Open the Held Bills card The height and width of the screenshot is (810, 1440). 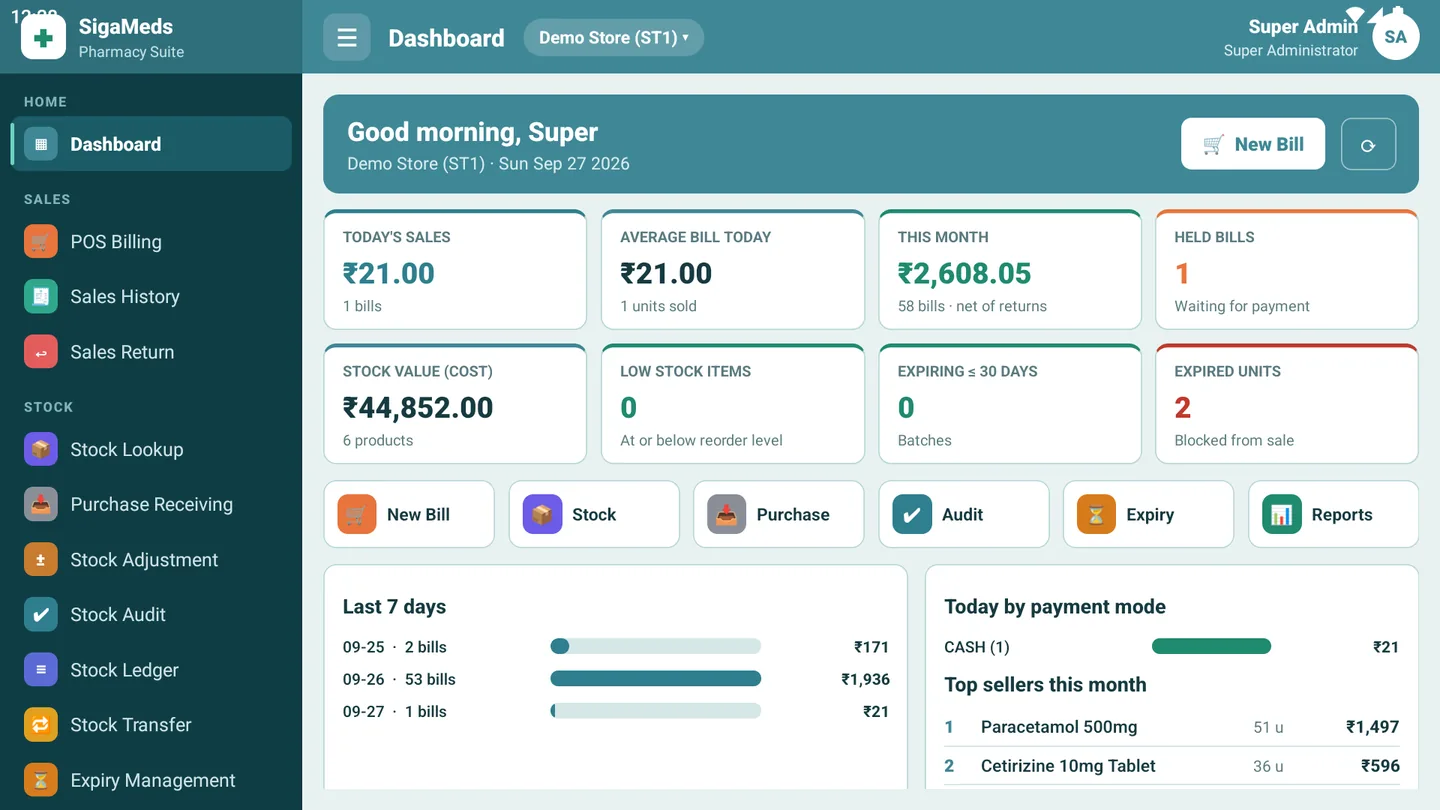[1287, 270]
